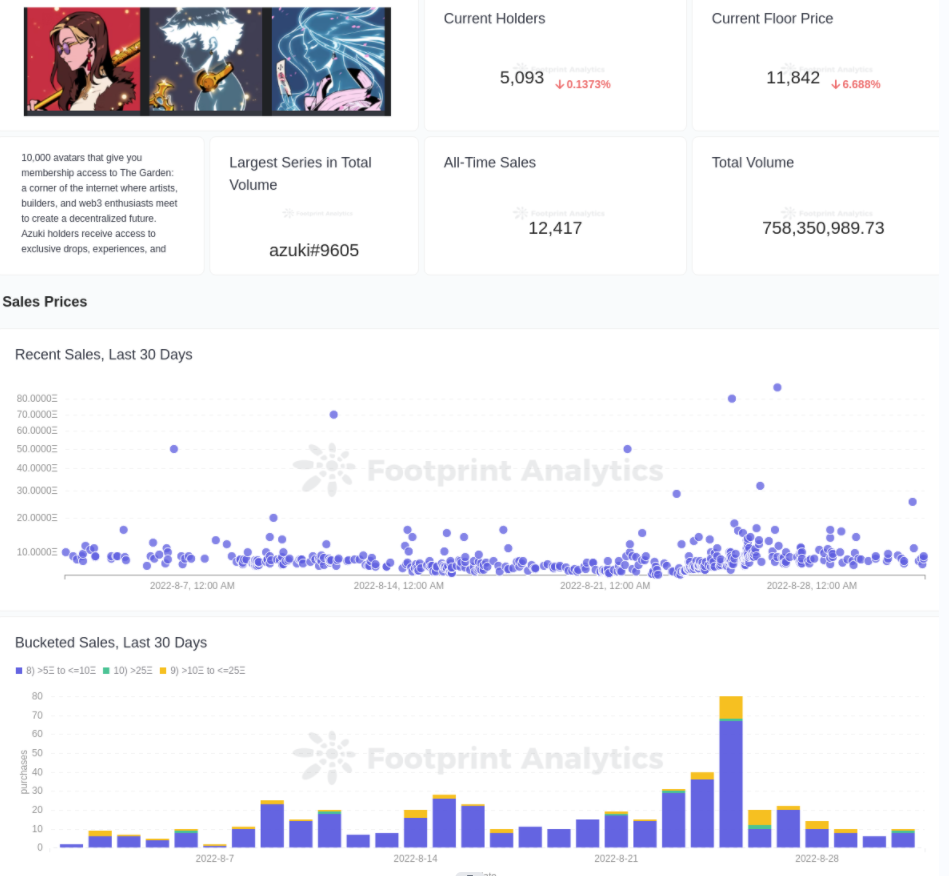Click the Footprint watermark on All-Time Sales card
This screenshot has height=876, width=949.
point(560,213)
